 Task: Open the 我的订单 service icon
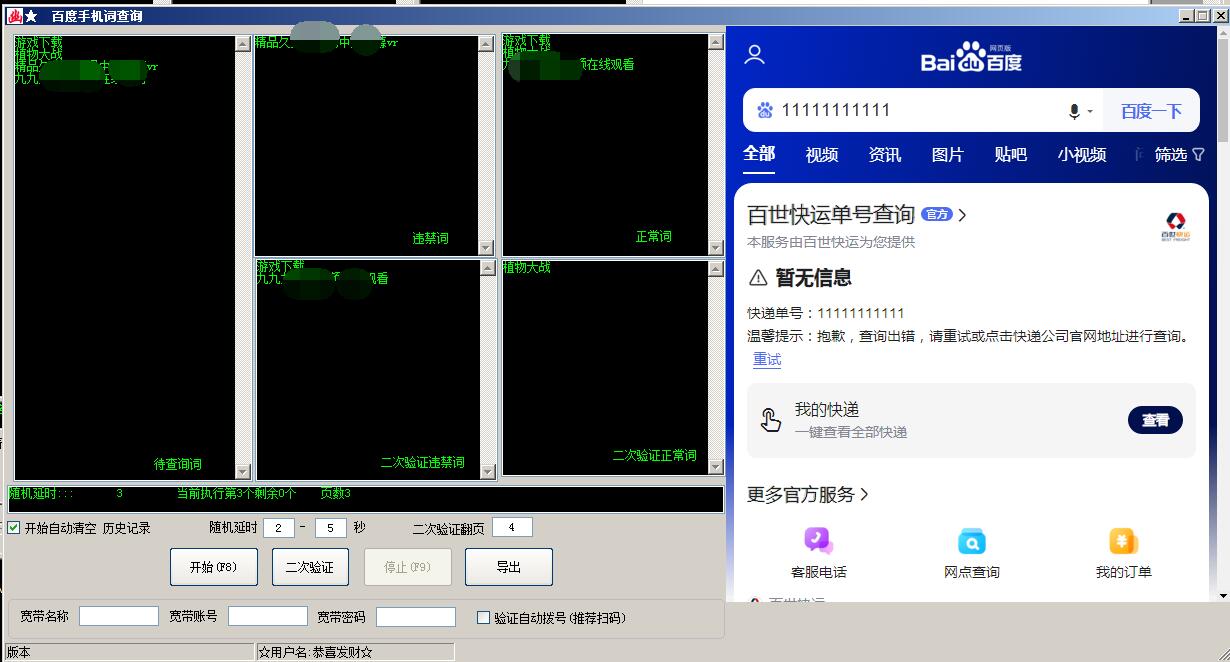1123,542
